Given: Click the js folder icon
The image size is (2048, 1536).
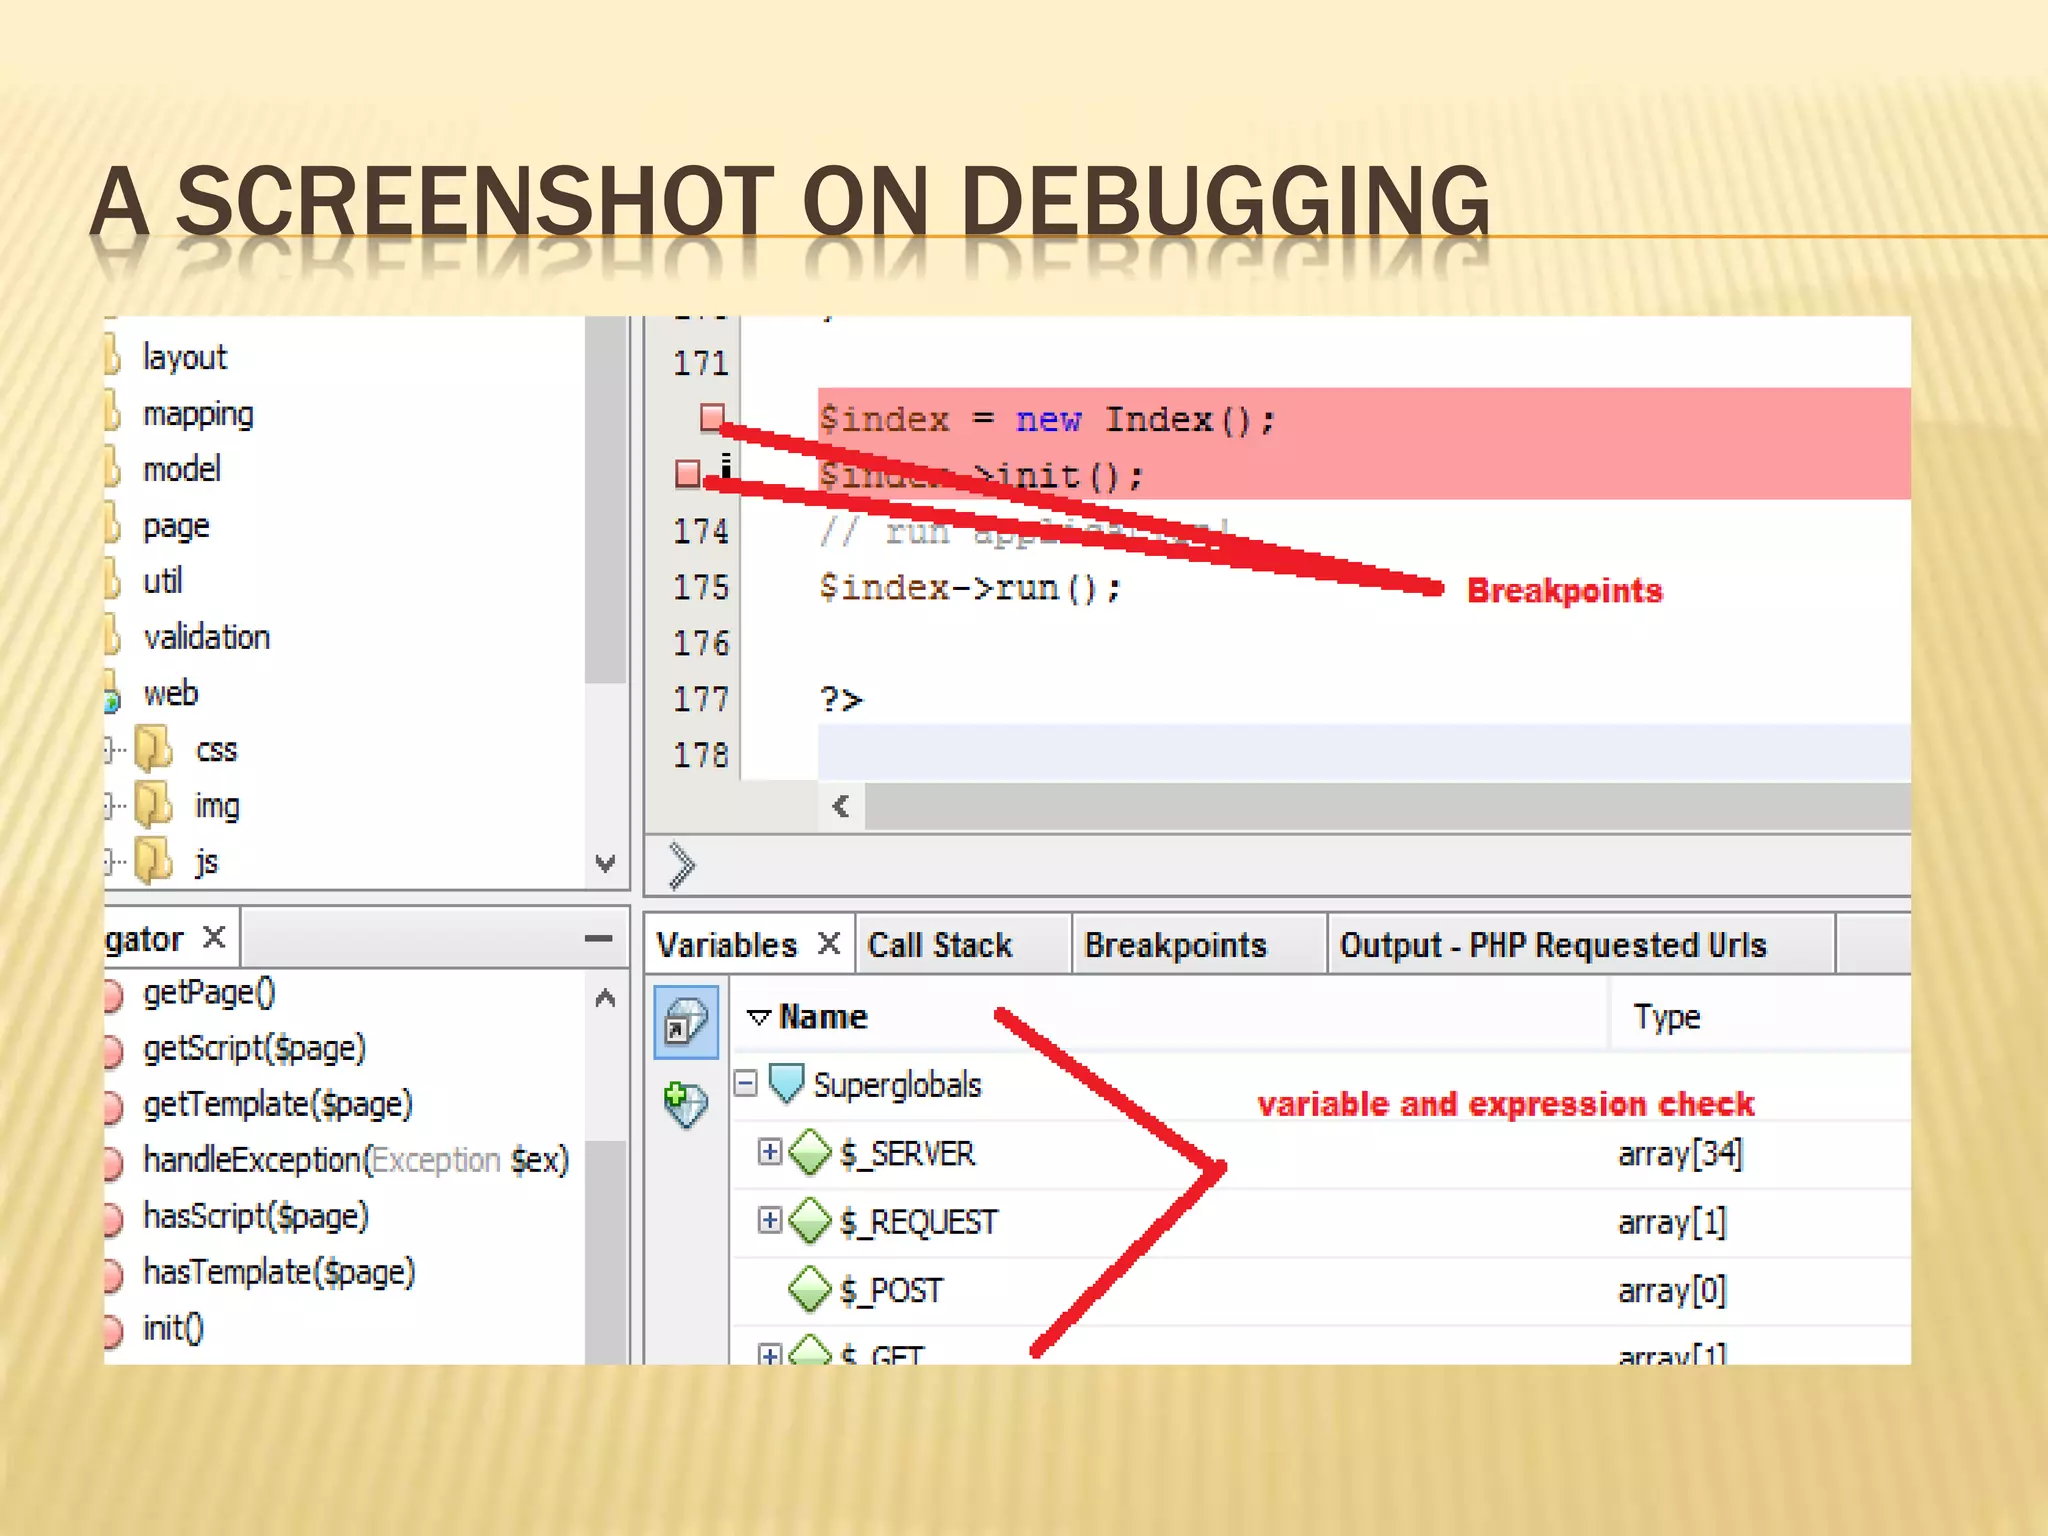Looking at the screenshot, I should coord(153,861).
